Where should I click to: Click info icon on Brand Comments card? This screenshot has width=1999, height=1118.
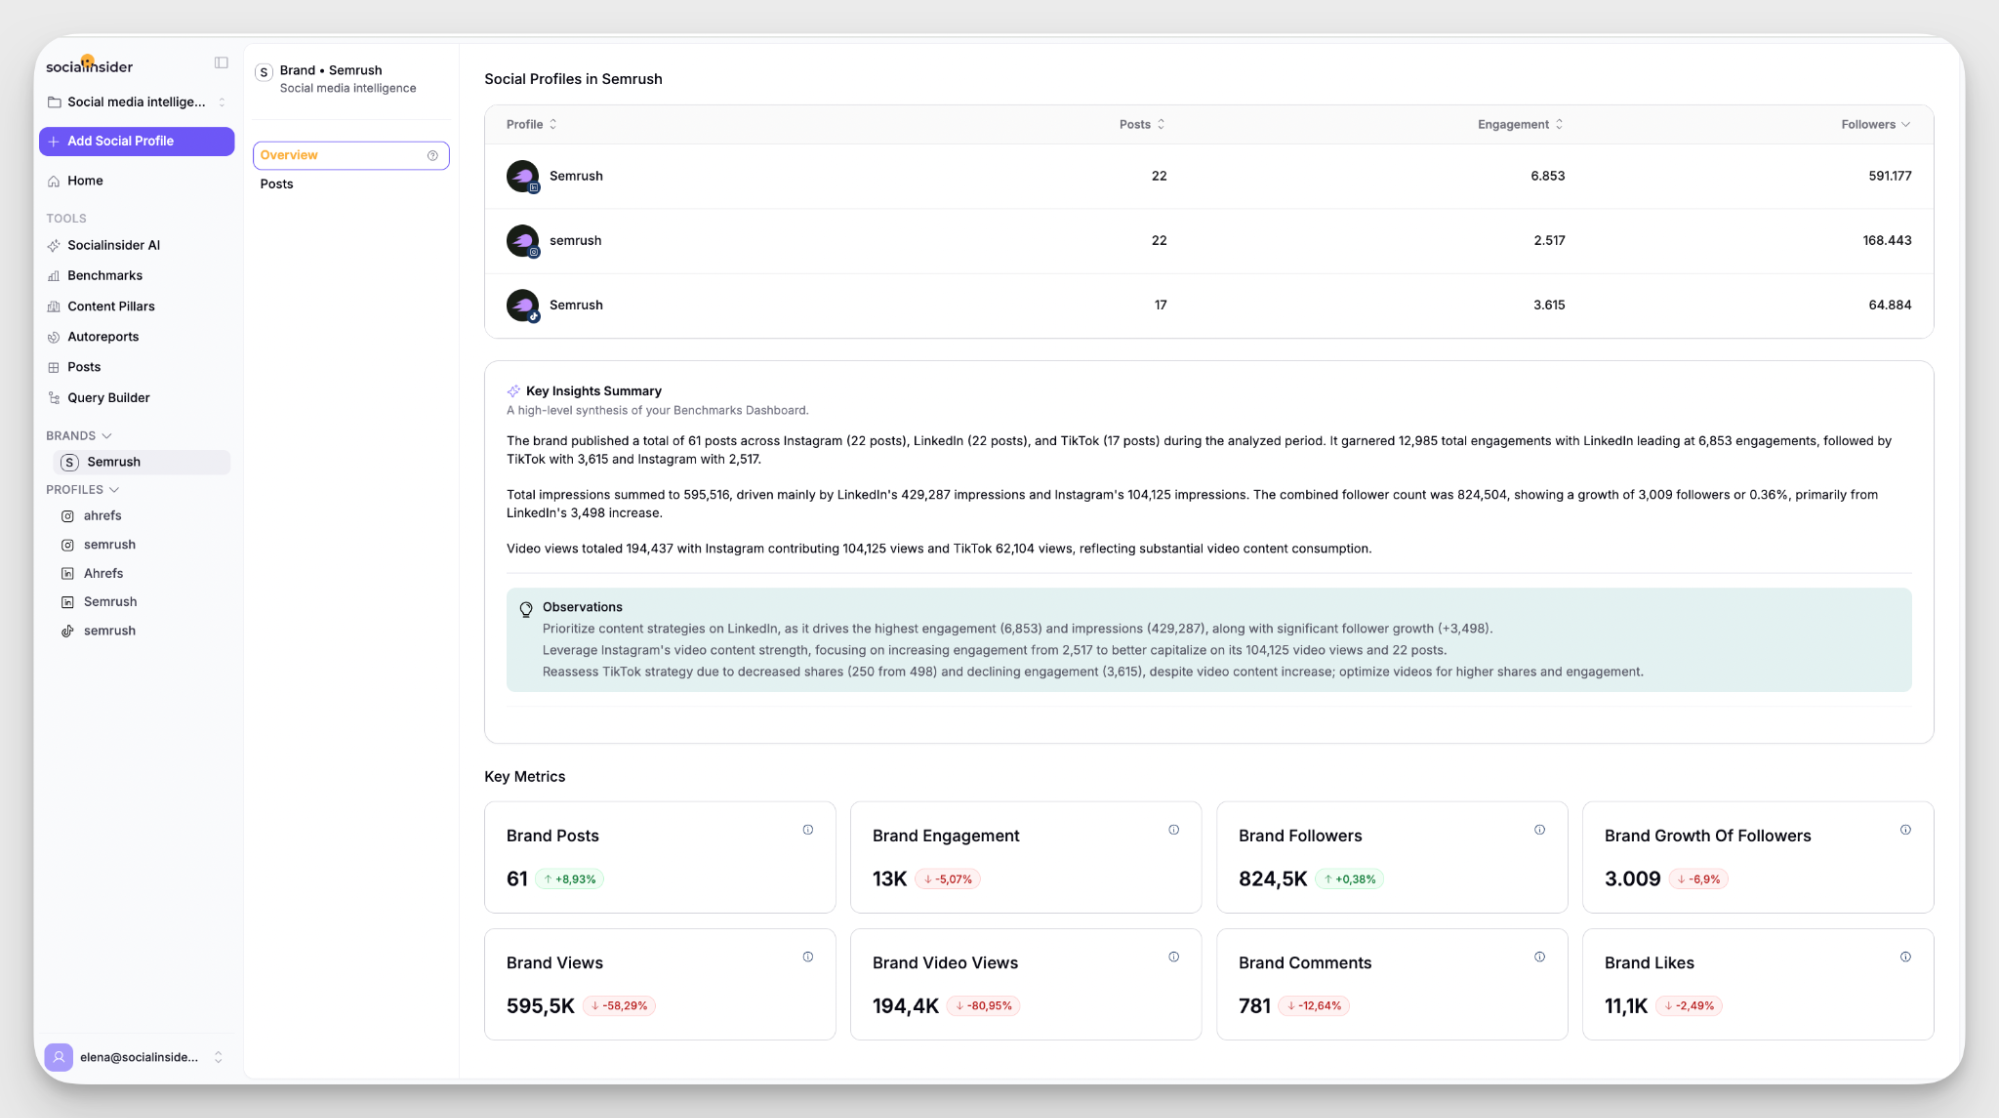[x=1540, y=957]
